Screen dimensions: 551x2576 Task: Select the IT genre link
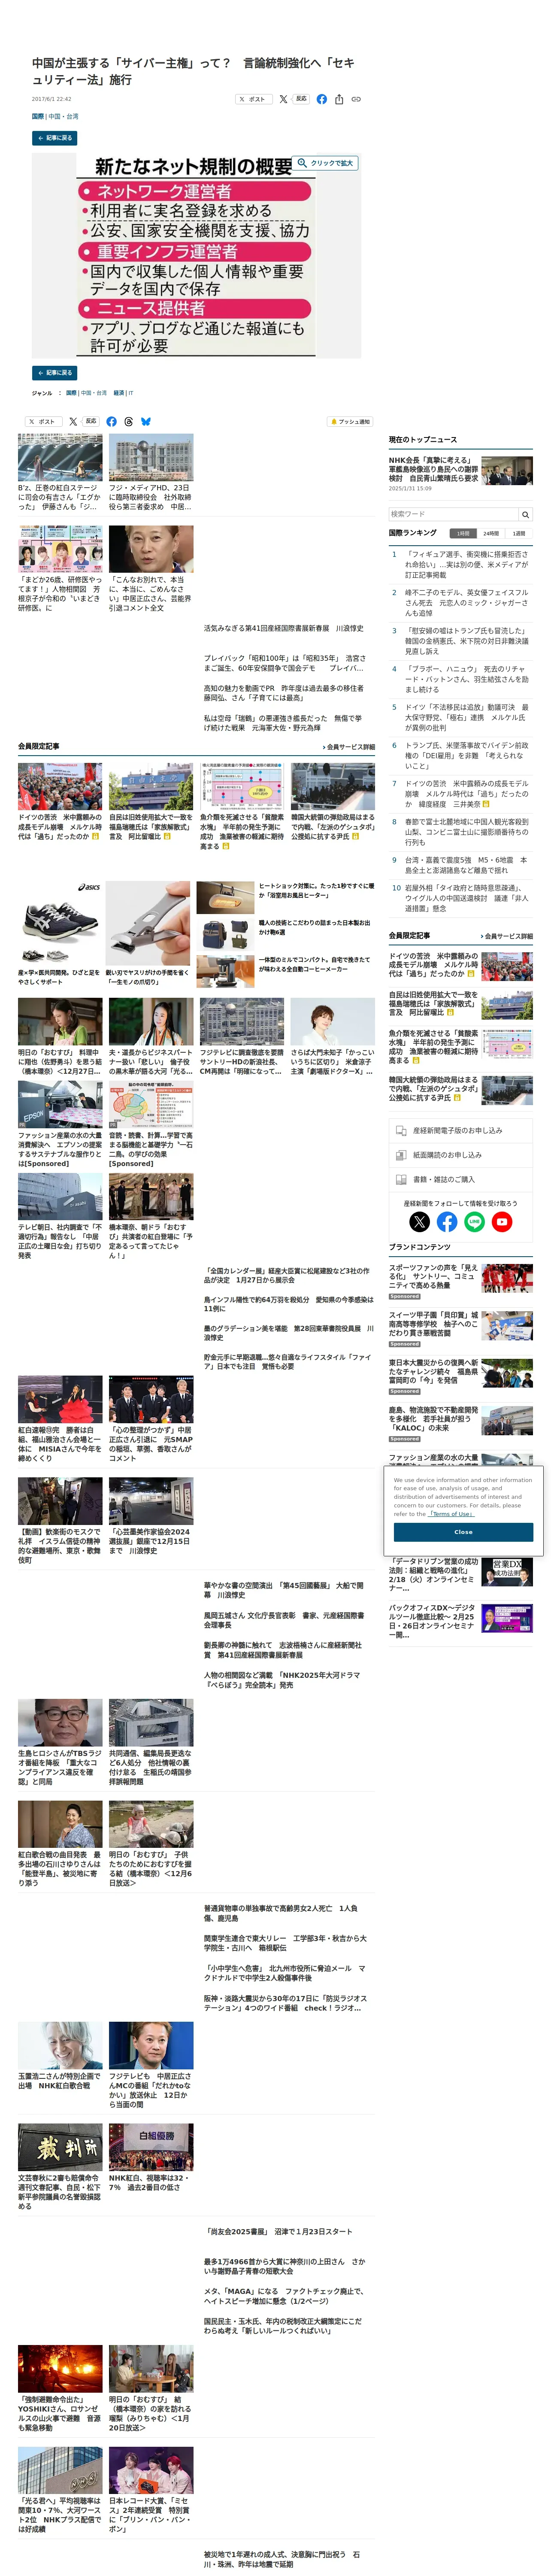pos(130,393)
